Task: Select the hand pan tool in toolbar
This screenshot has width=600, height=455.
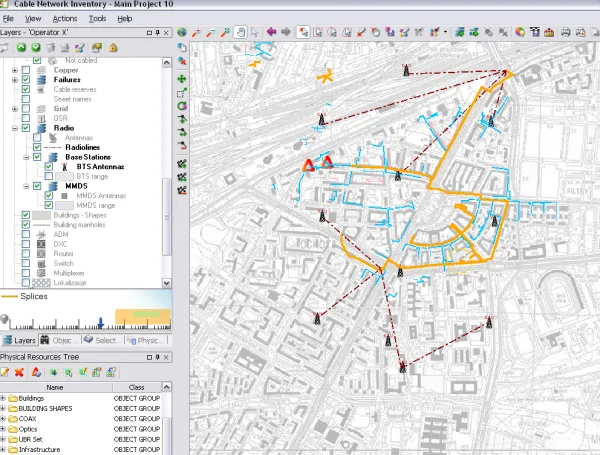Action: point(240,32)
